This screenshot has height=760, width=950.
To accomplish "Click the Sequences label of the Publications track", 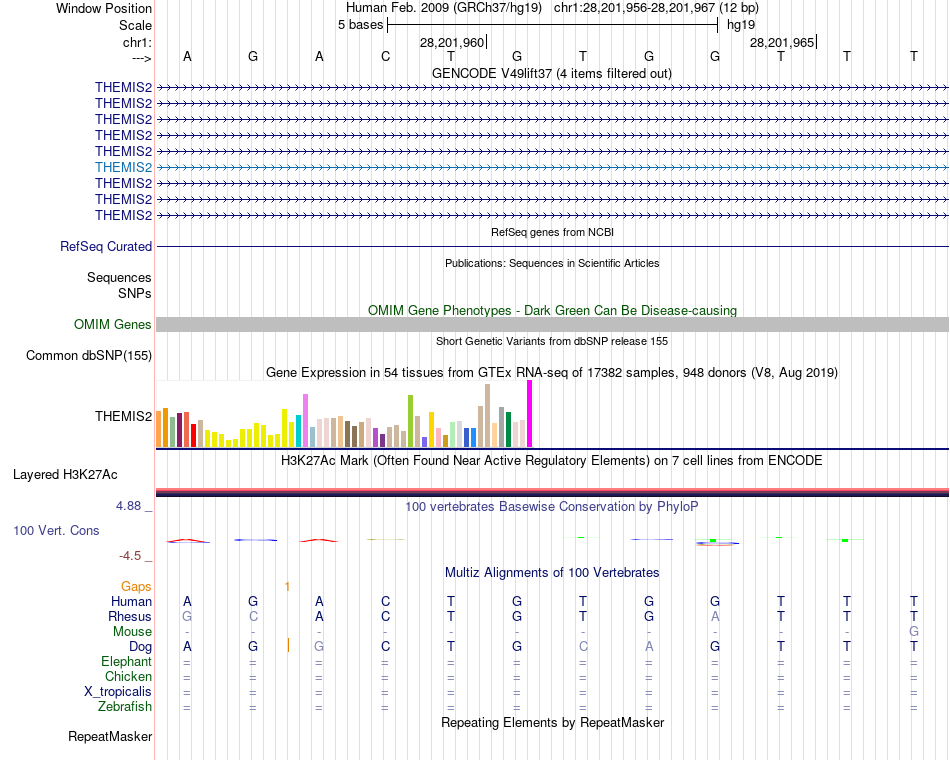I will [119, 278].
